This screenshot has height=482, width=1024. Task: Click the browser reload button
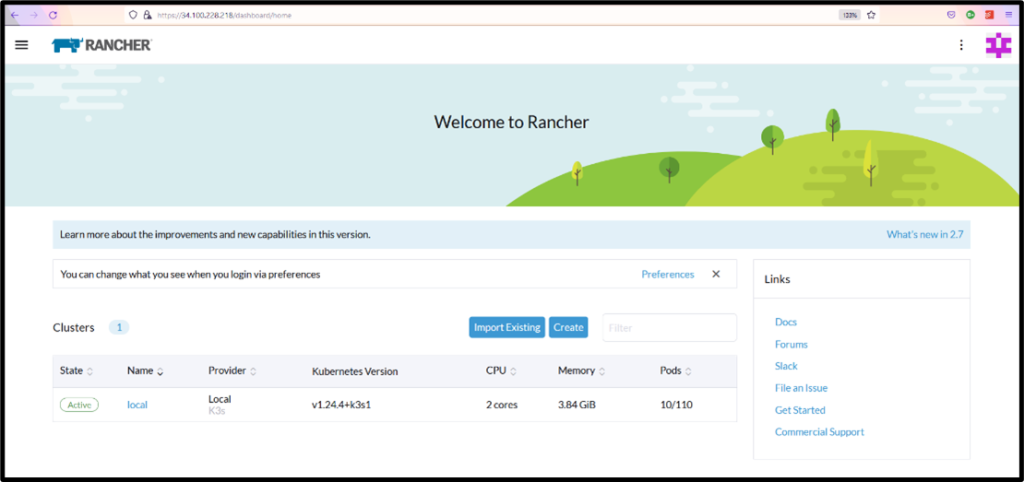coord(53,15)
